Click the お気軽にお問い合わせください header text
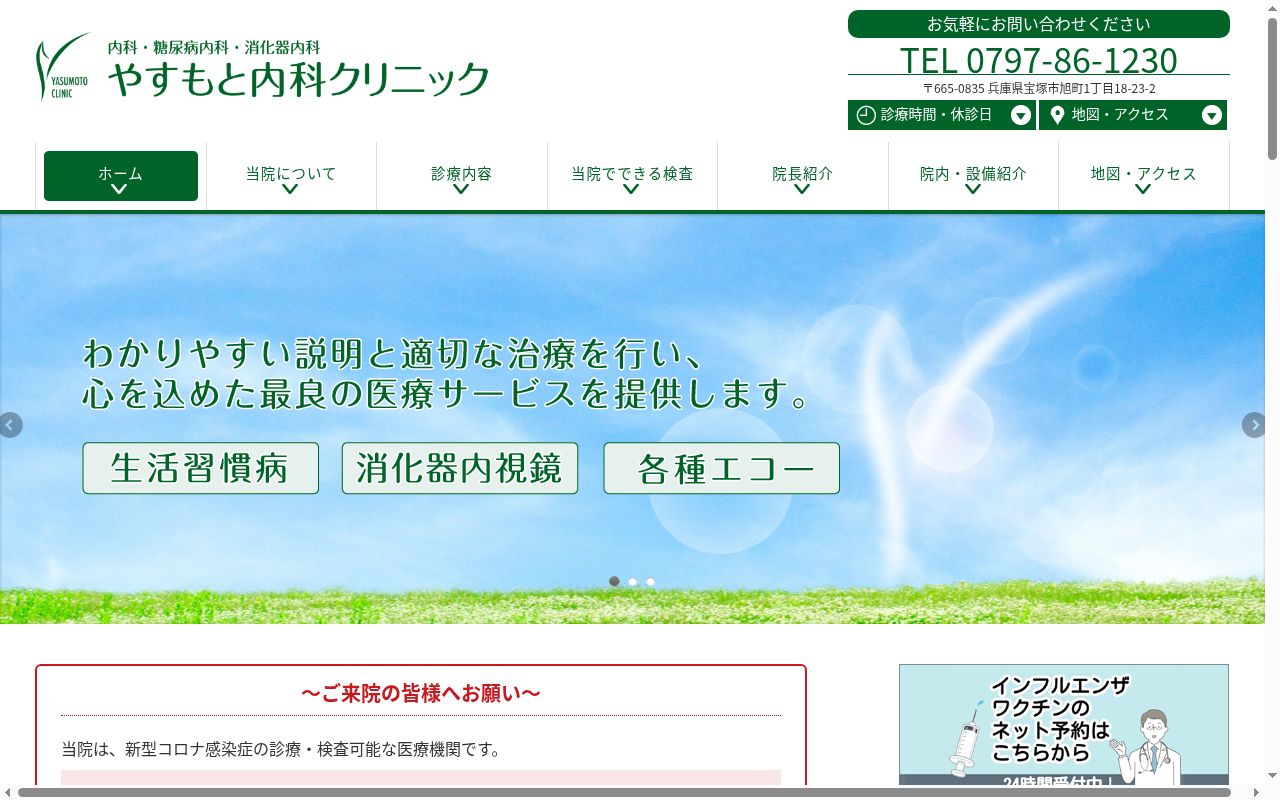The height and width of the screenshot is (800, 1280). 1038,24
